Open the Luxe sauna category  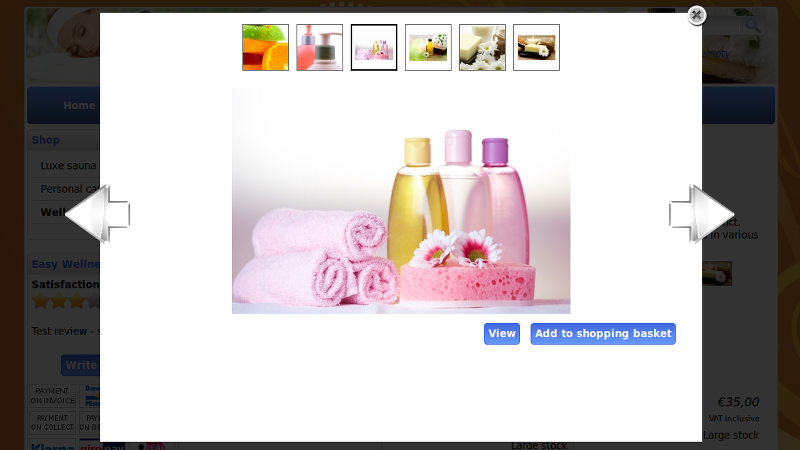coord(69,165)
